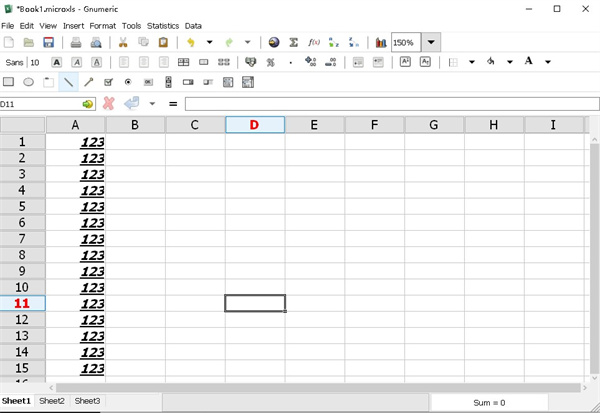600x413 pixels.
Task: Select the line drawing tool
Action: pos(68,82)
